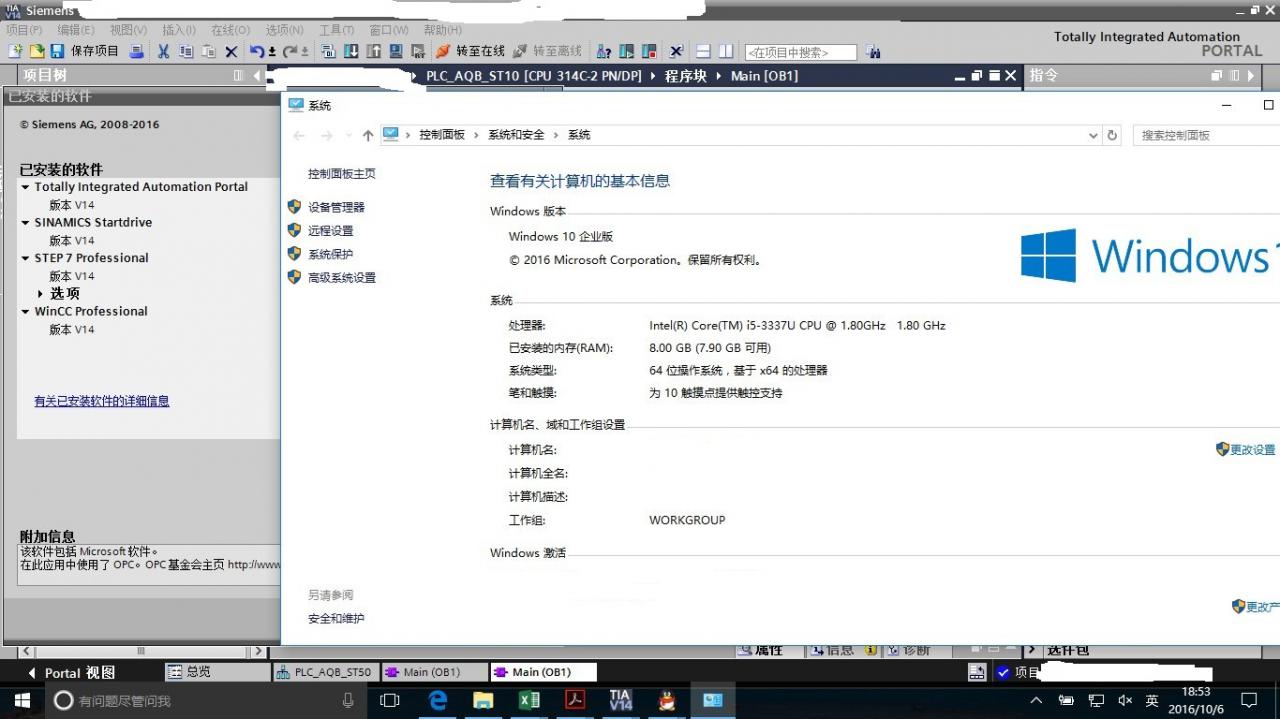
Task: Click the search-in-project binoculars icon
Action: 873,52
